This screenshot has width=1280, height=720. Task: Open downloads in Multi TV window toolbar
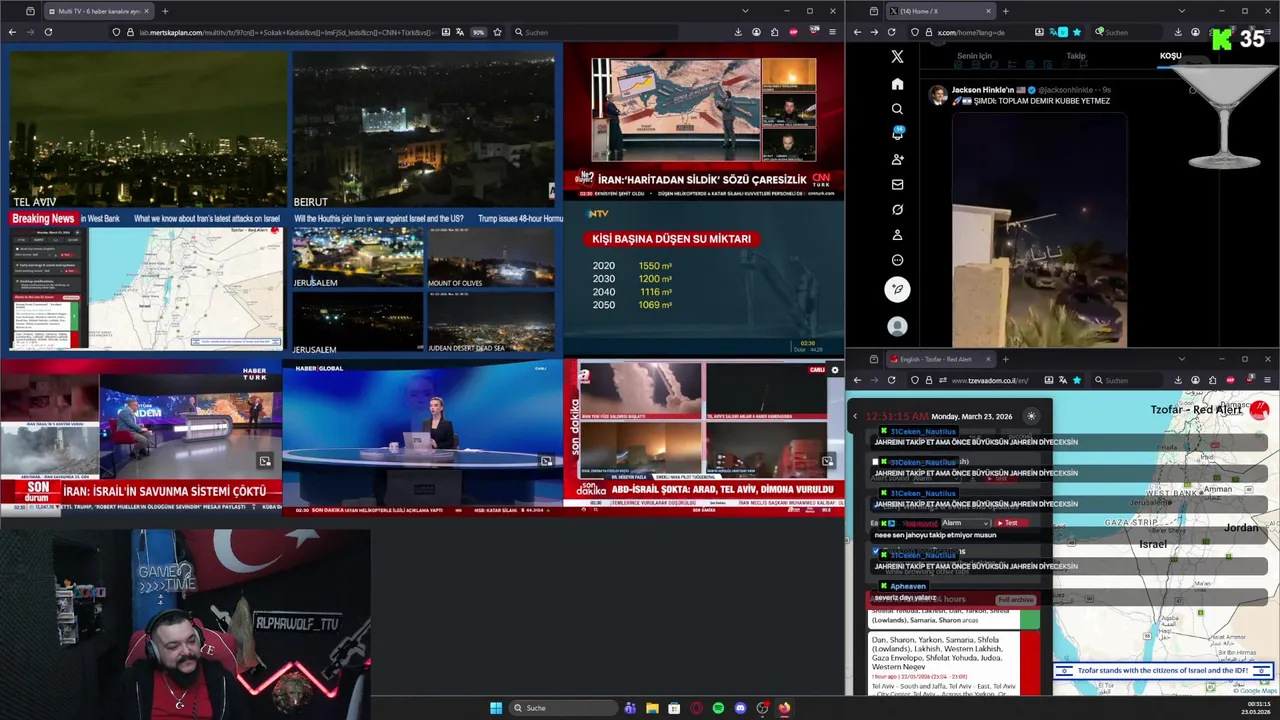click(738, 32)
